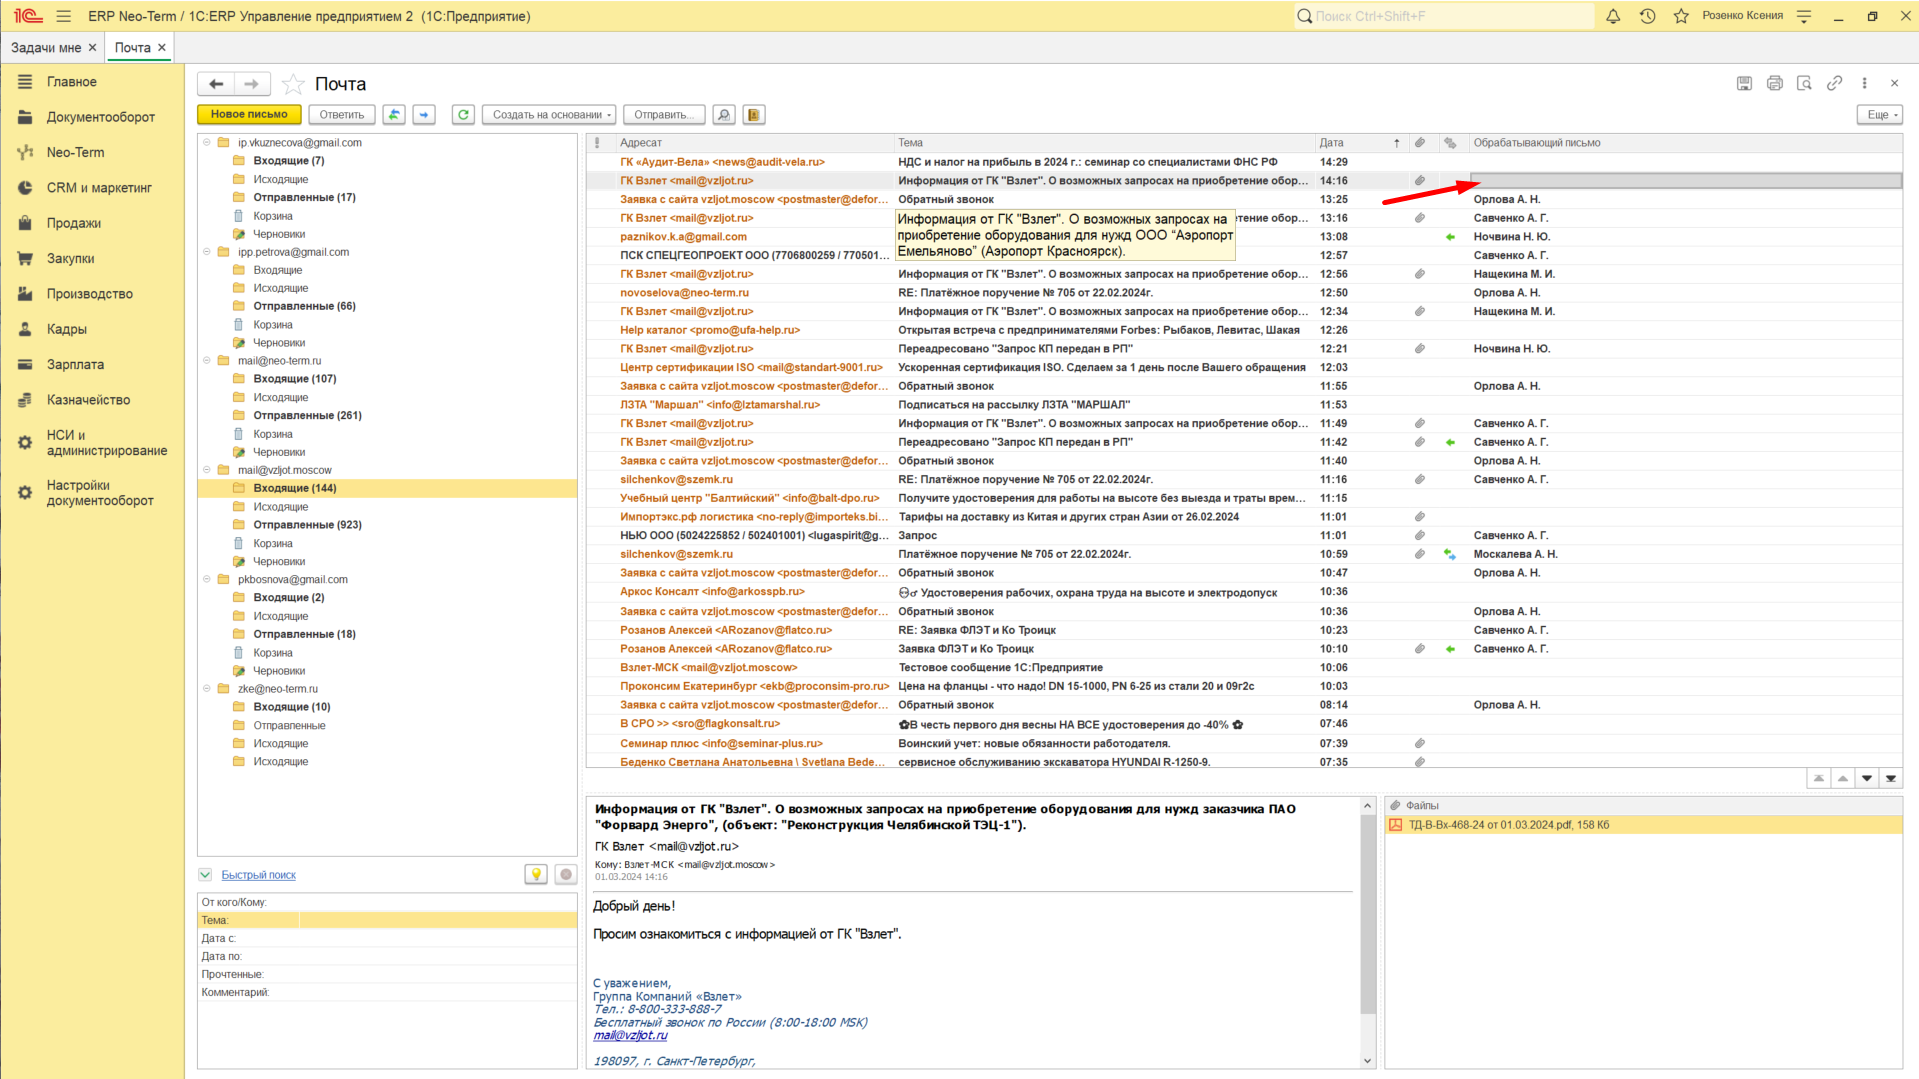This screenshot has width=1919, height=1079.
Task: Open the Создать на основании dropdown
Action: [x=551, y=115]
